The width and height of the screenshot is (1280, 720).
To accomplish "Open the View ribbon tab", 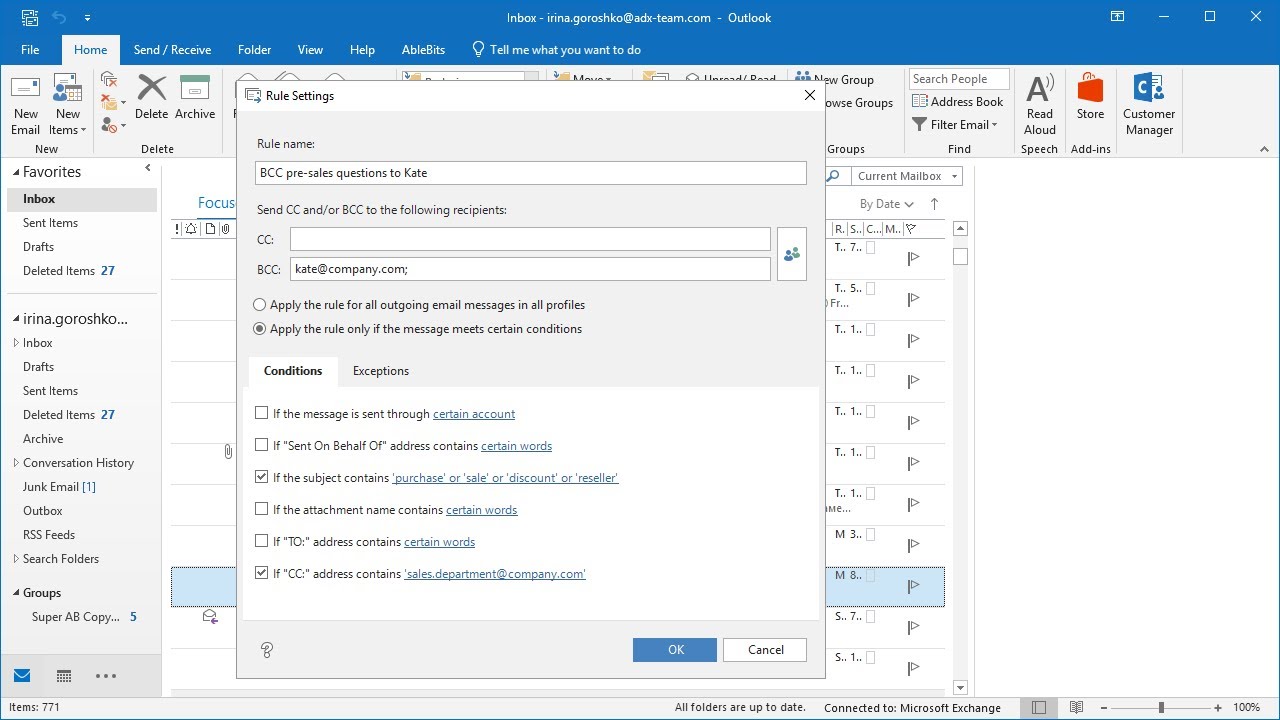I will [310, 50].
